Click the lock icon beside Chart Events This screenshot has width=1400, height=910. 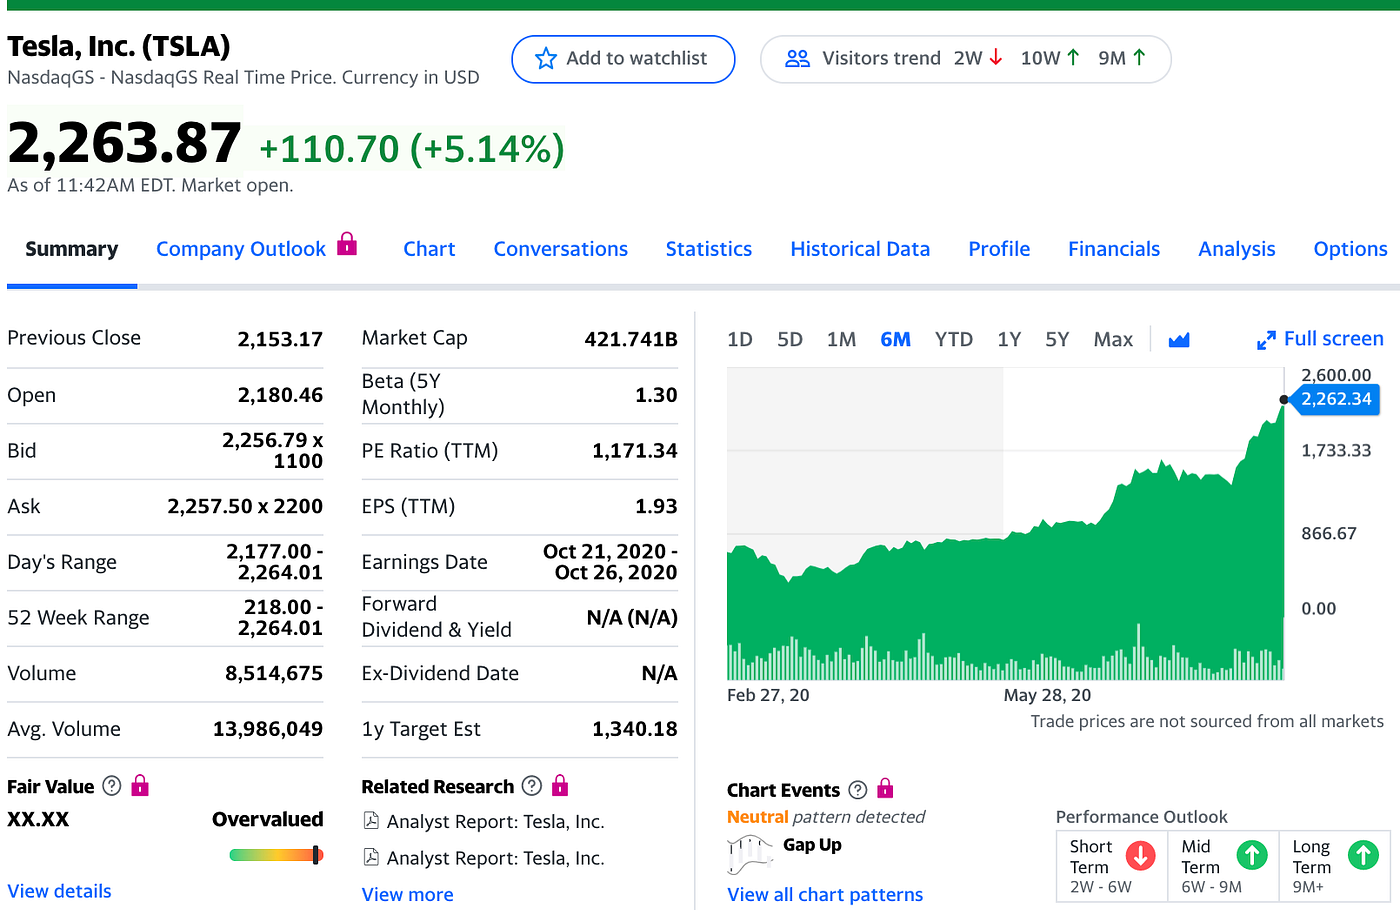click(885, 789)
